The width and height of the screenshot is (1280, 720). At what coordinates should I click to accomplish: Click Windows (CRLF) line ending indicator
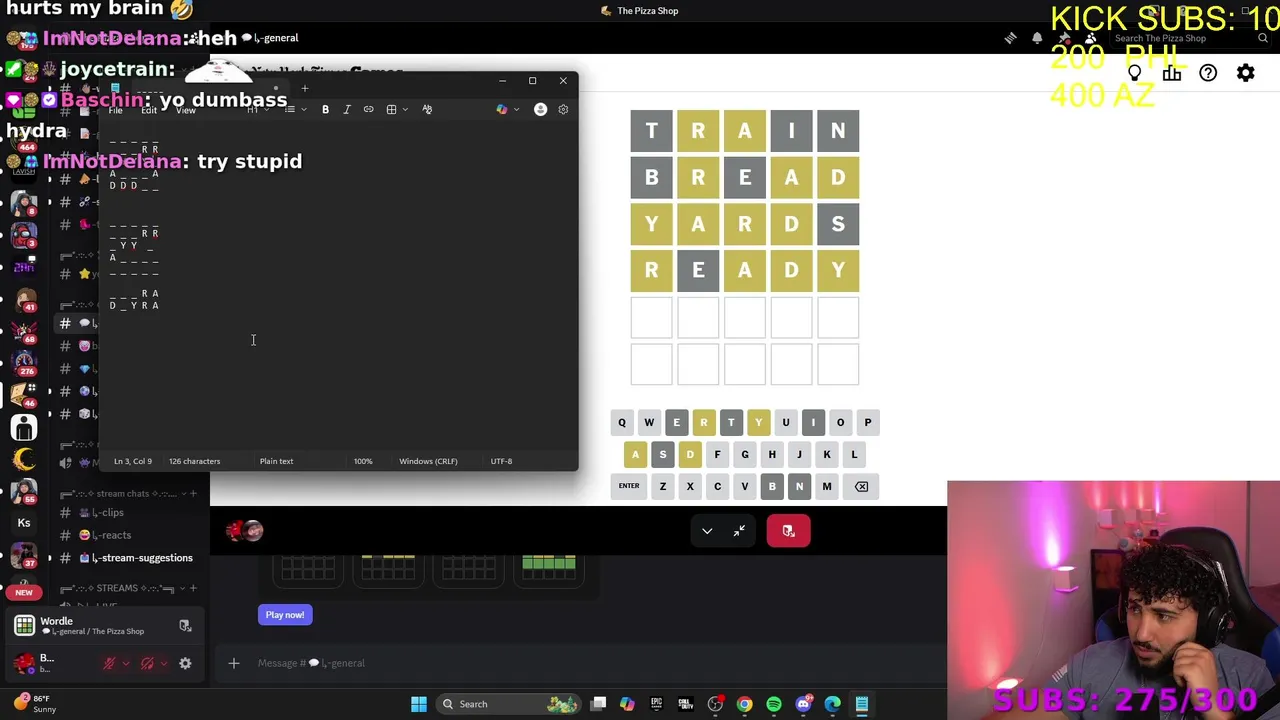[428, 461]
